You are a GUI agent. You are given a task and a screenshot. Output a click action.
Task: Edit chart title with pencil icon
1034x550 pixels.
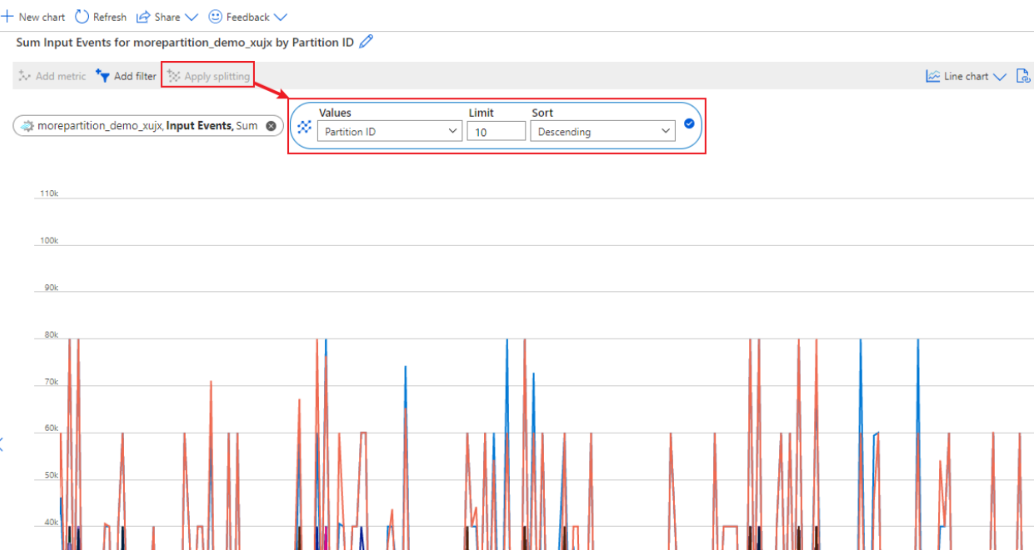point(366,42)
